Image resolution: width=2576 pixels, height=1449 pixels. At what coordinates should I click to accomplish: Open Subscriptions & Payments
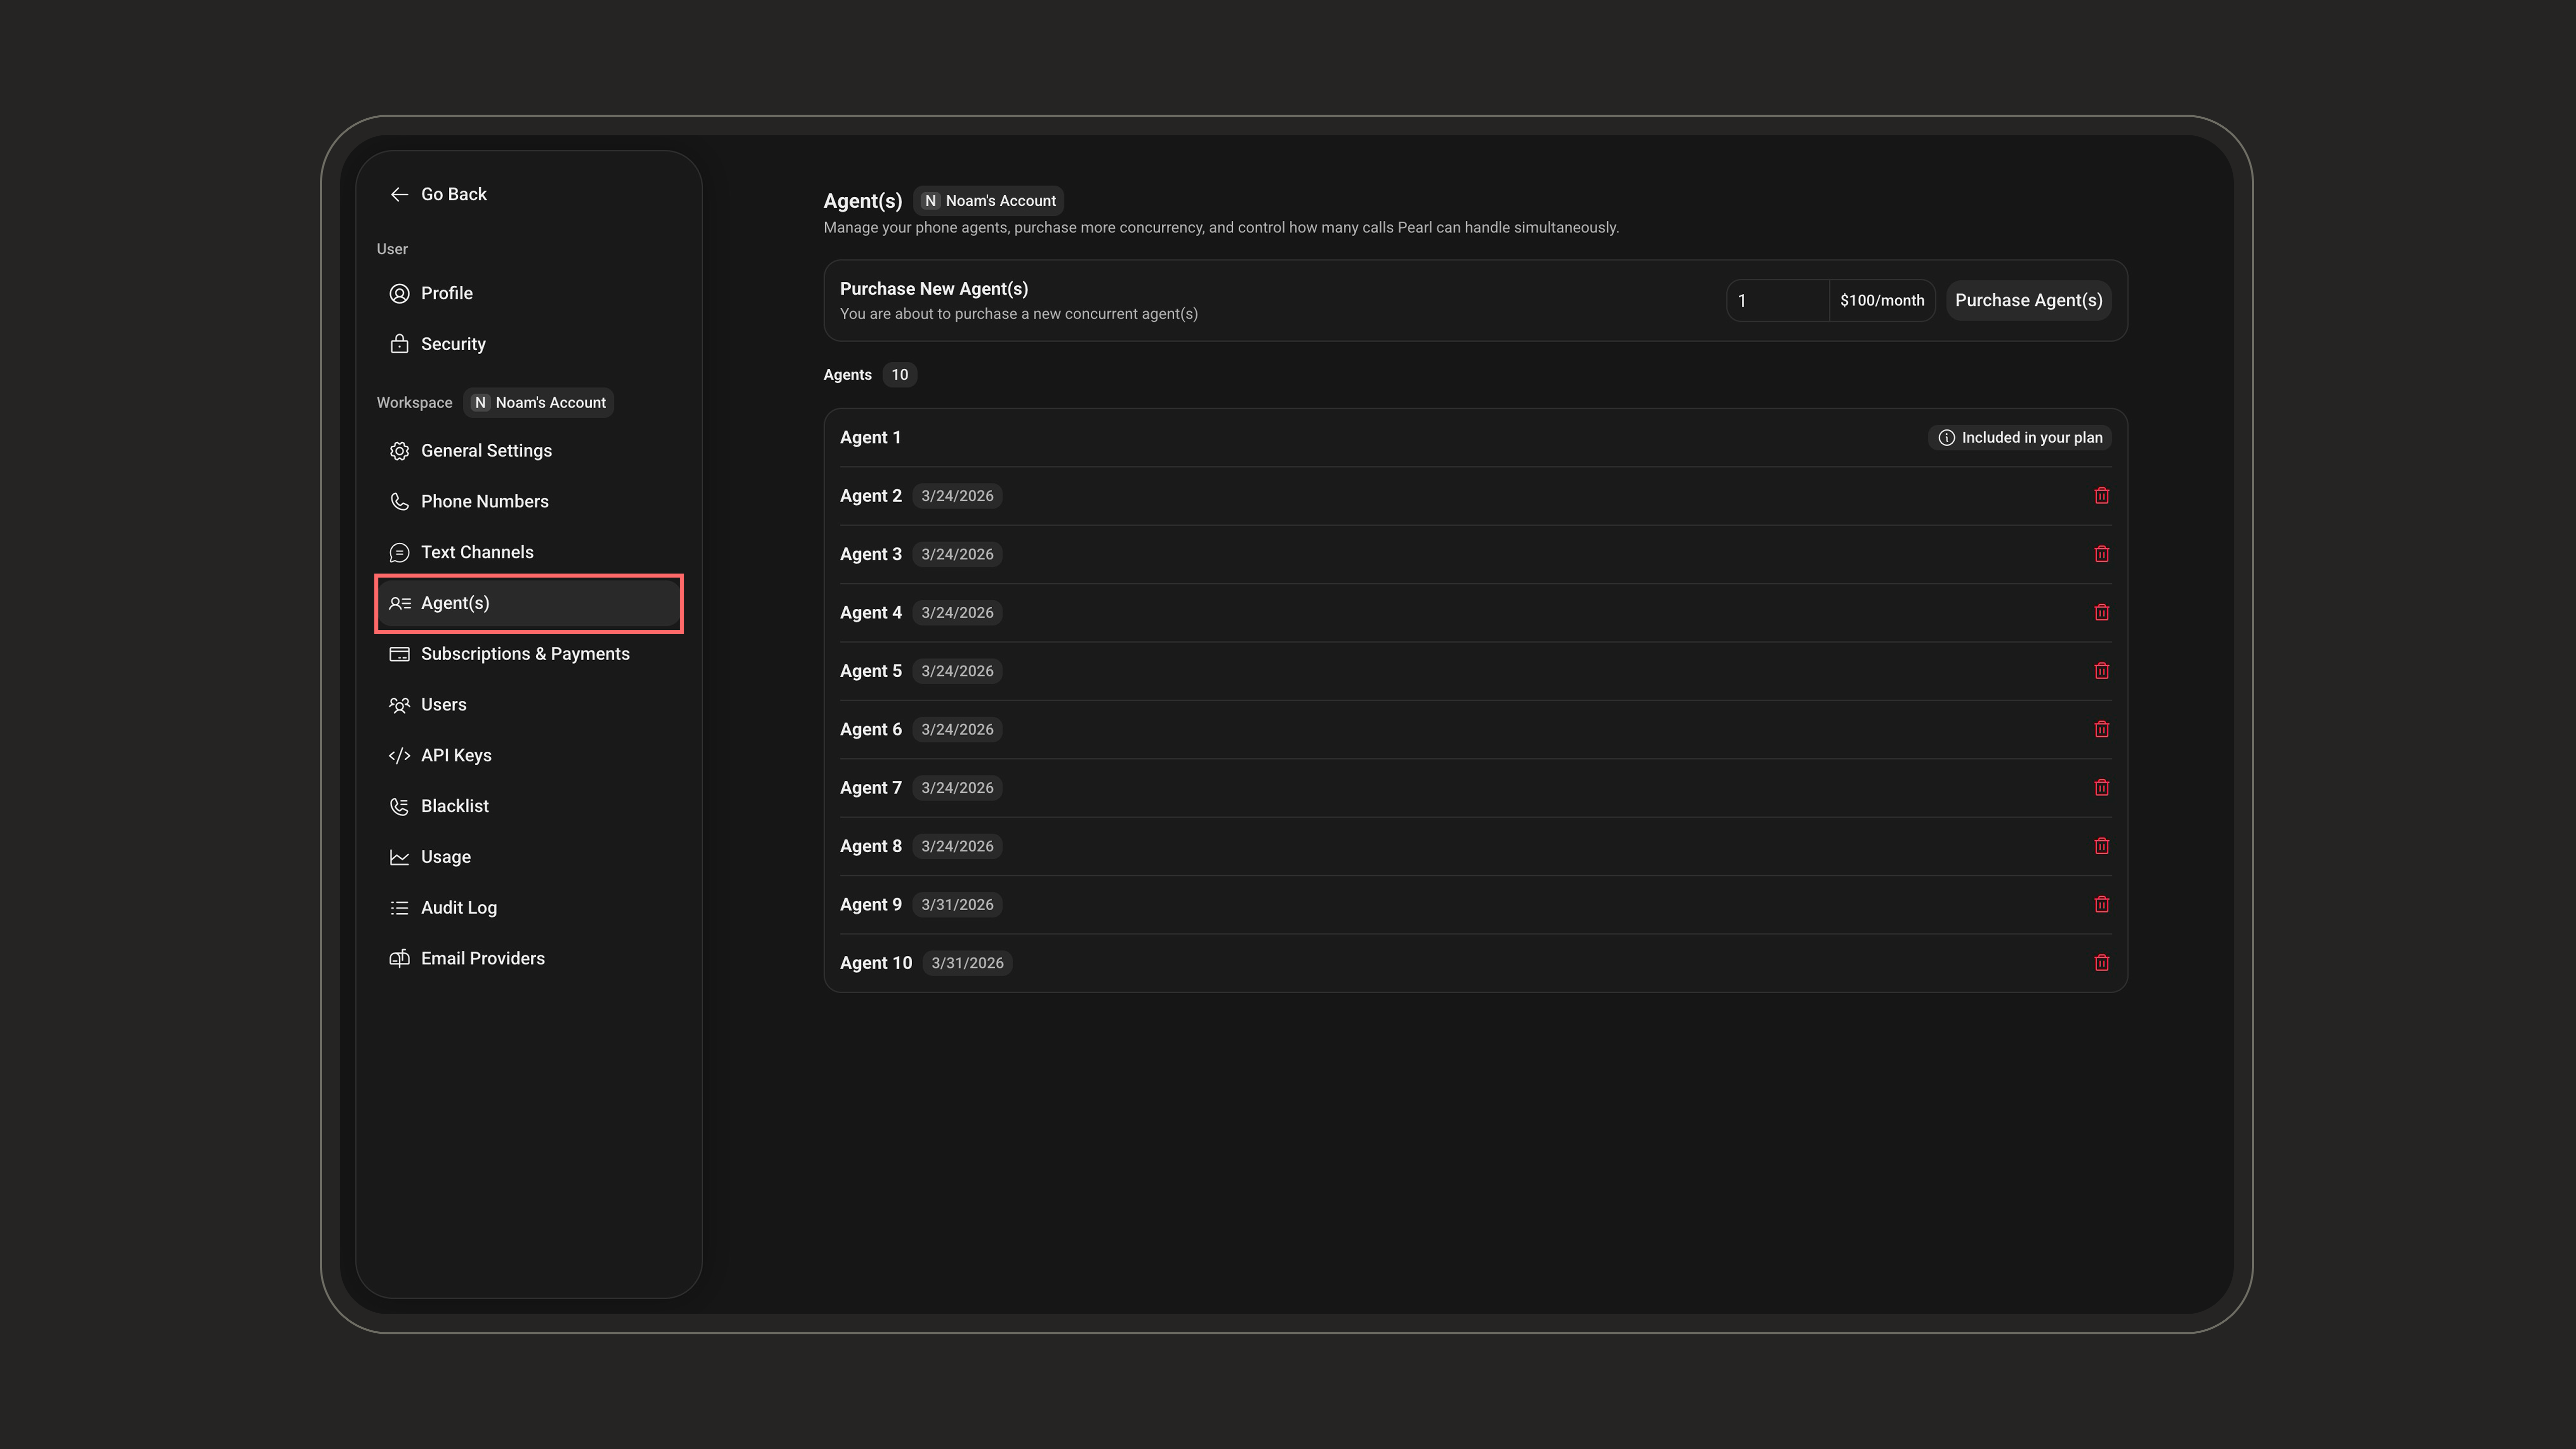click(x=528, y=654)
